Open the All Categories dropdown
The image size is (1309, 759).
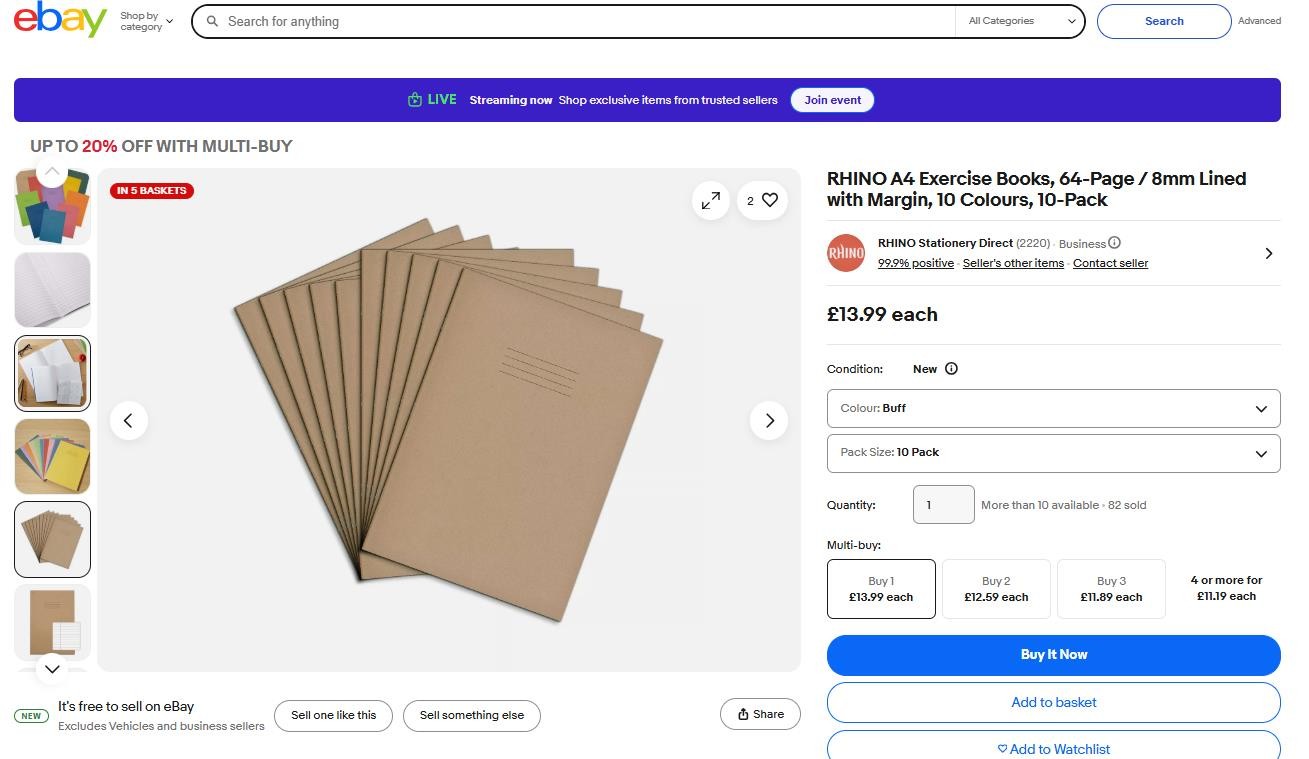1021,21
